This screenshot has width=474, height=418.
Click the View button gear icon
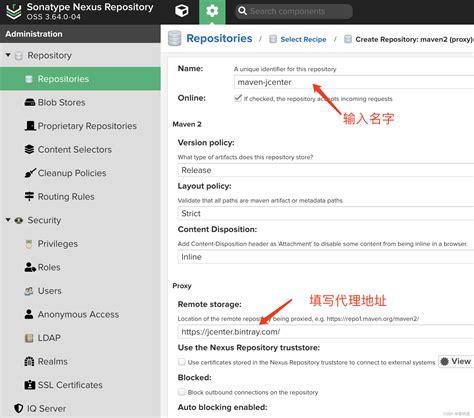point(444,361)
